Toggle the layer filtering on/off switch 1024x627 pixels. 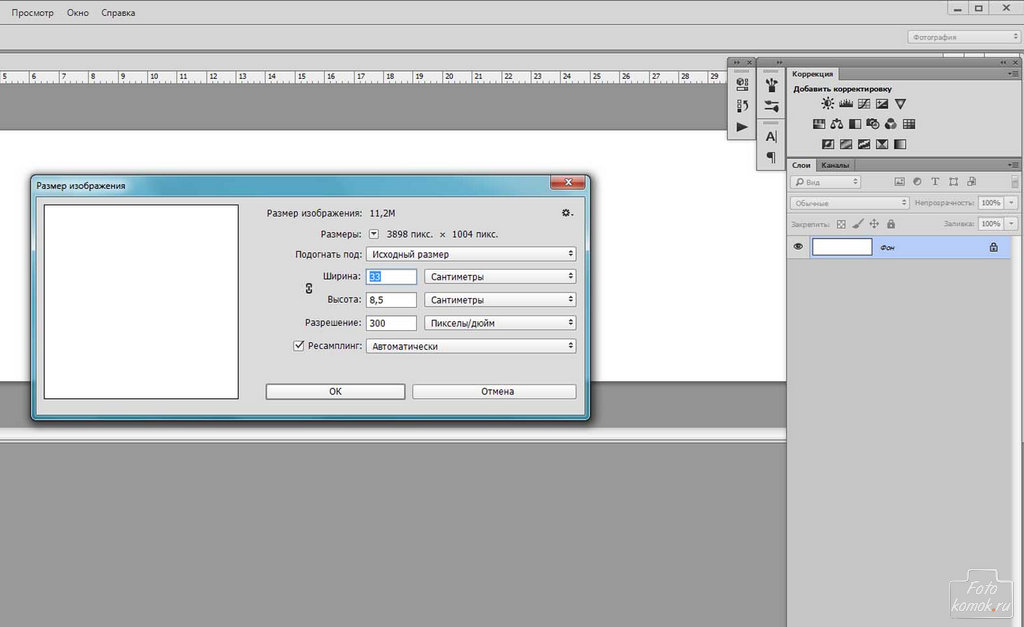tap(1014, 182)
